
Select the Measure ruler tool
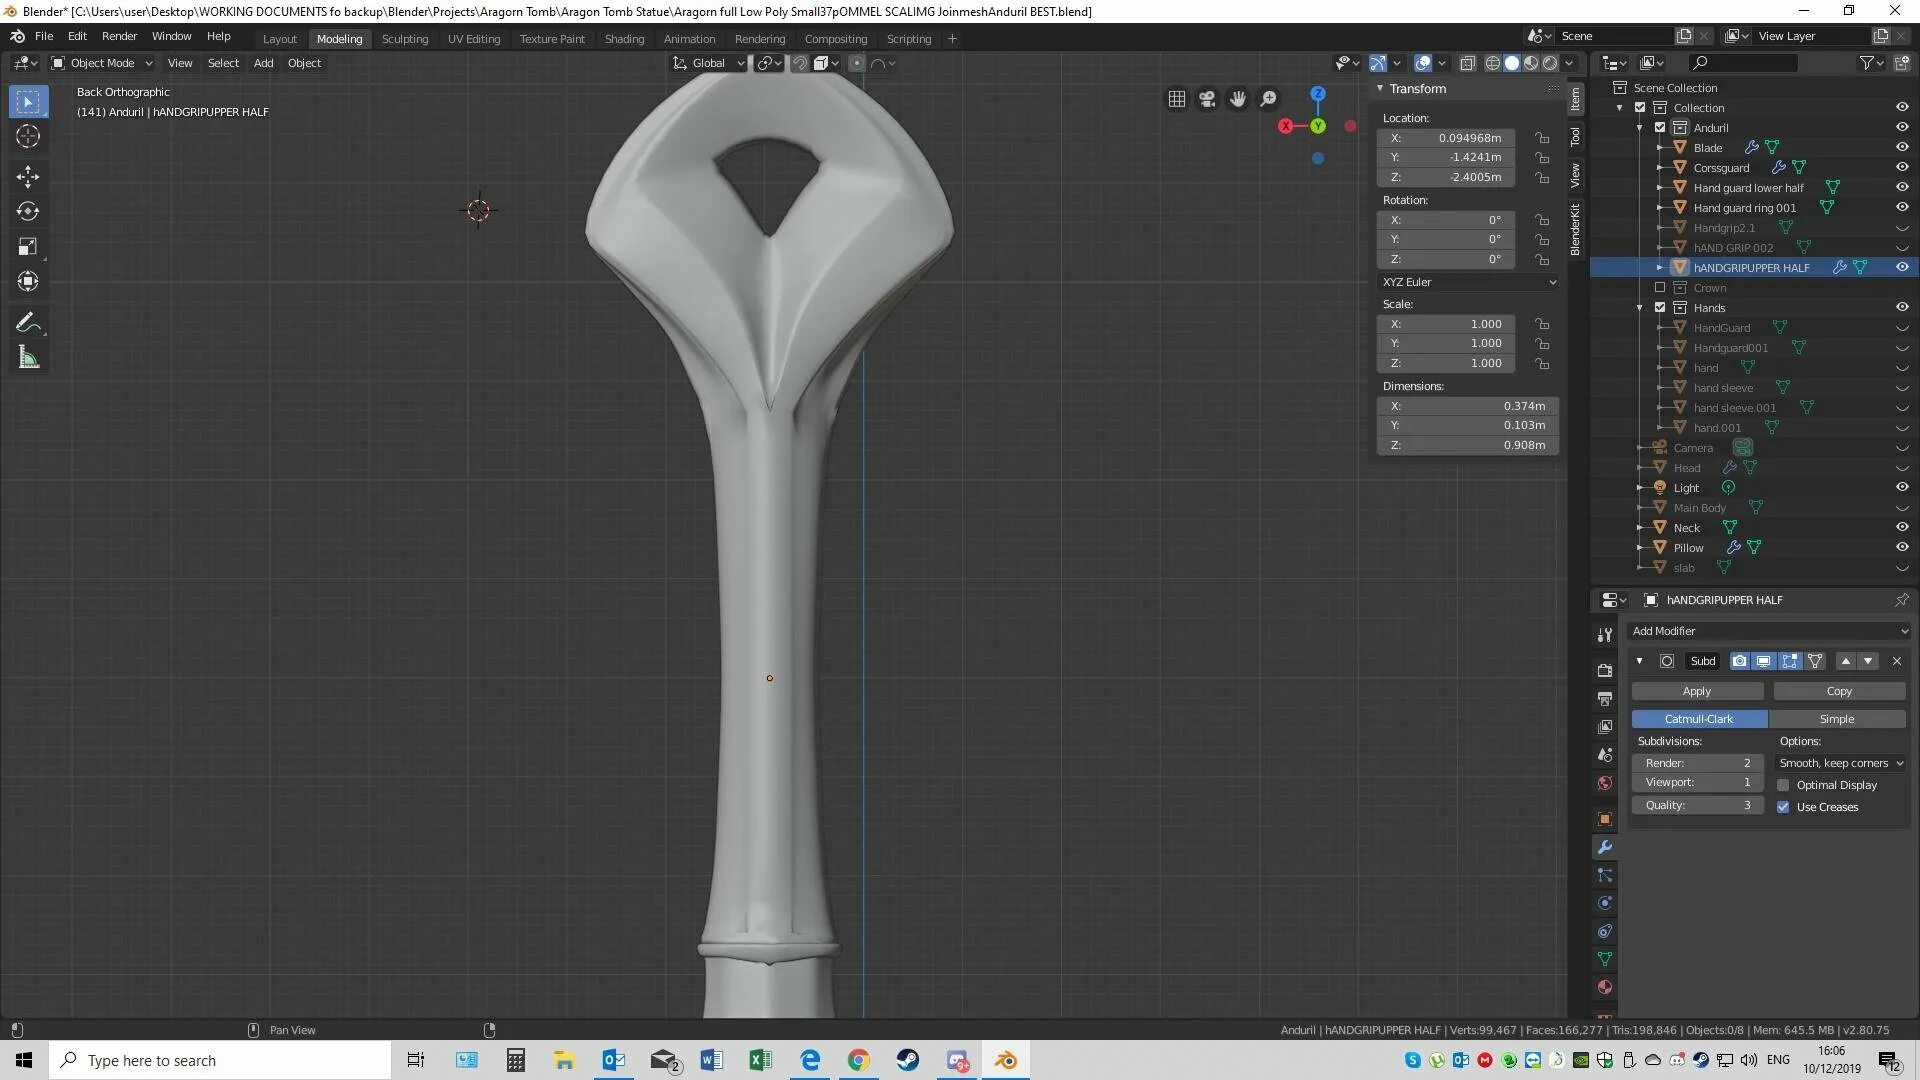(x=28, y=358)
